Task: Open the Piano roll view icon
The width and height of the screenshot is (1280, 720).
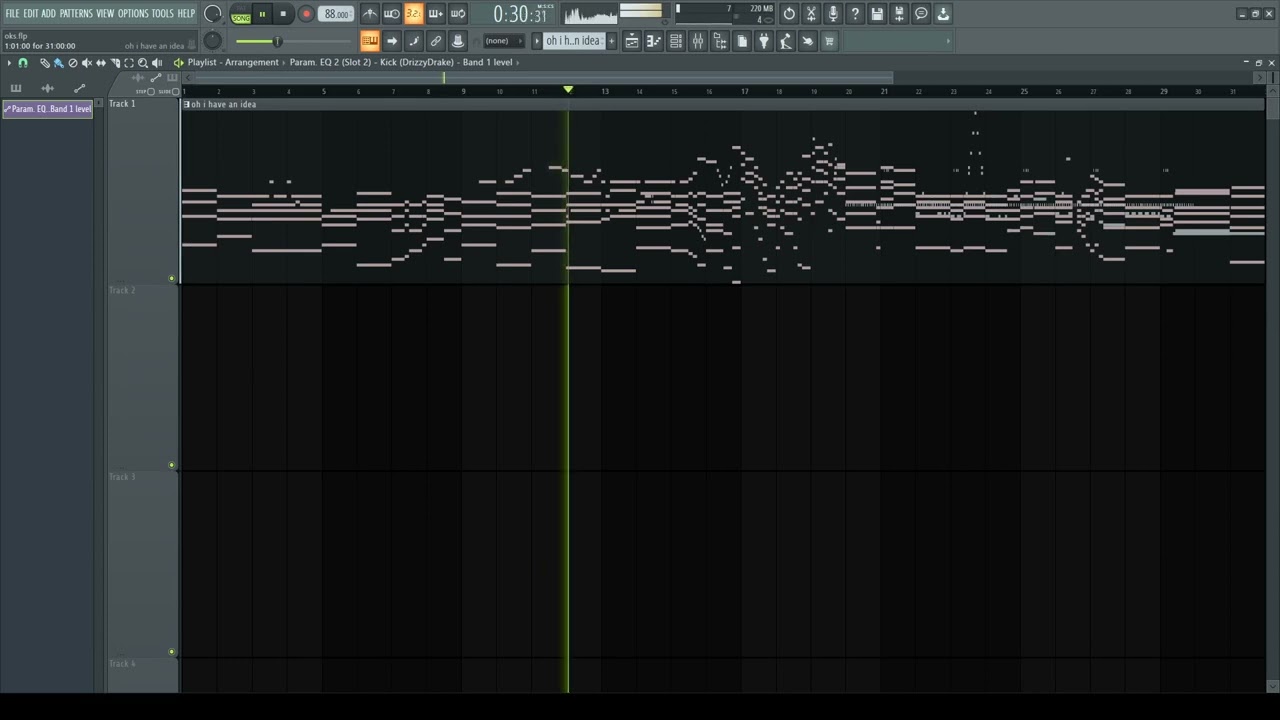Action: tap(654, 41)
